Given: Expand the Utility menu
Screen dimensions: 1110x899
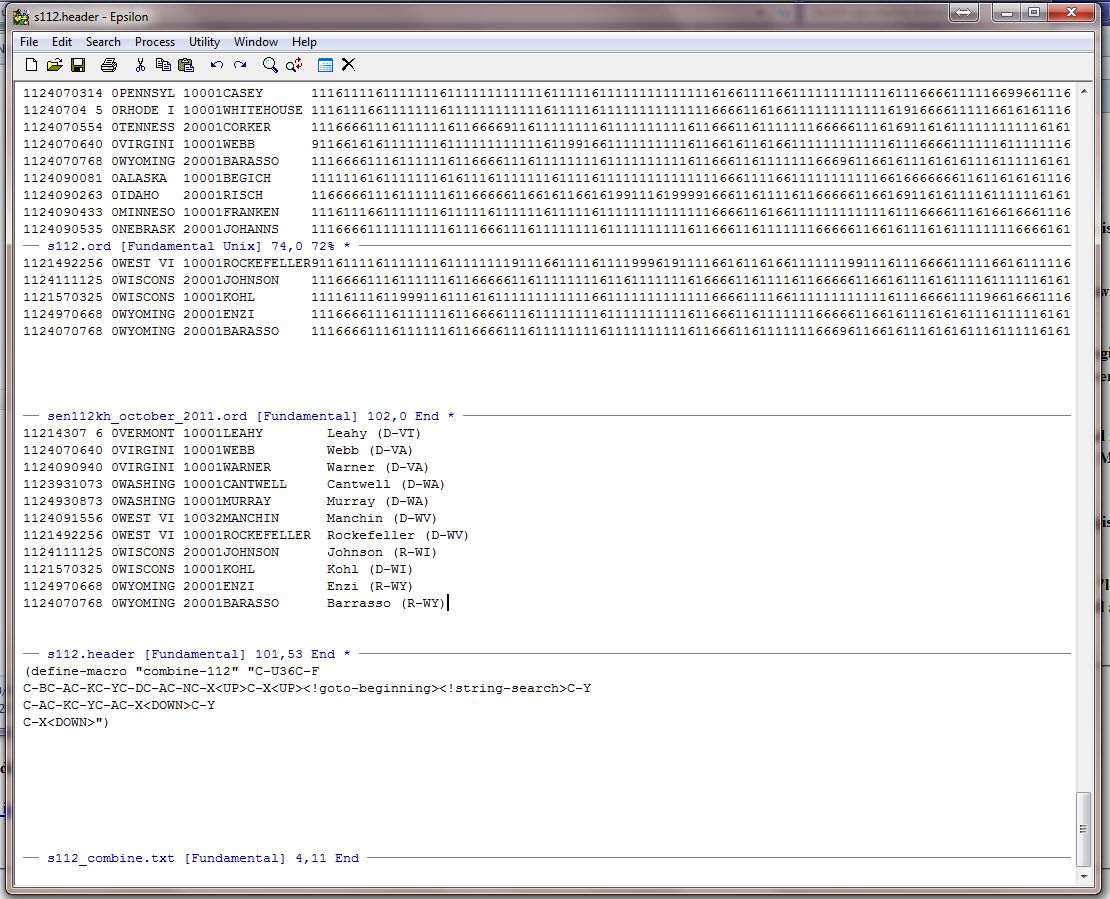Looking at the screenshot, I should coord(204,42).
